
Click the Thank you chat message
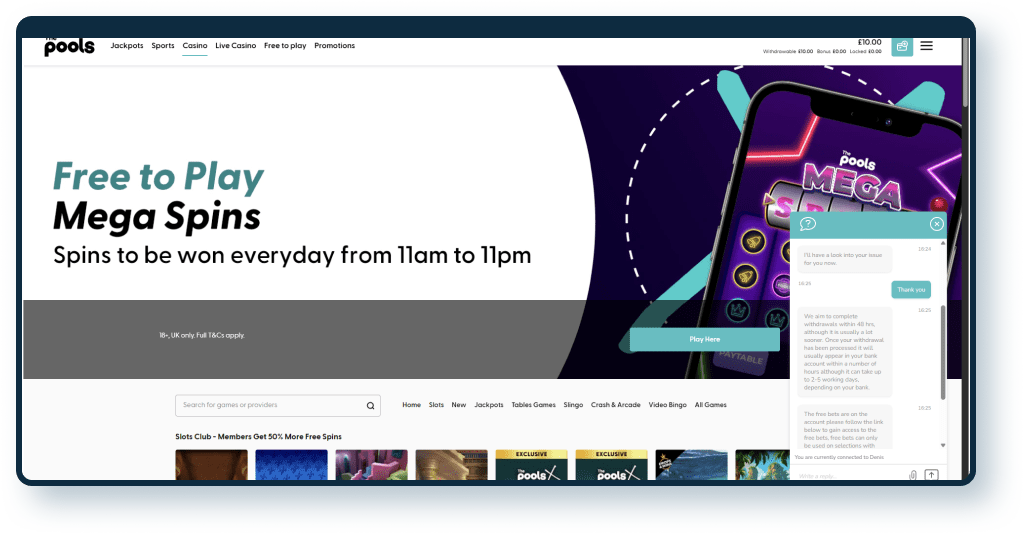click(x=911, y=290)
